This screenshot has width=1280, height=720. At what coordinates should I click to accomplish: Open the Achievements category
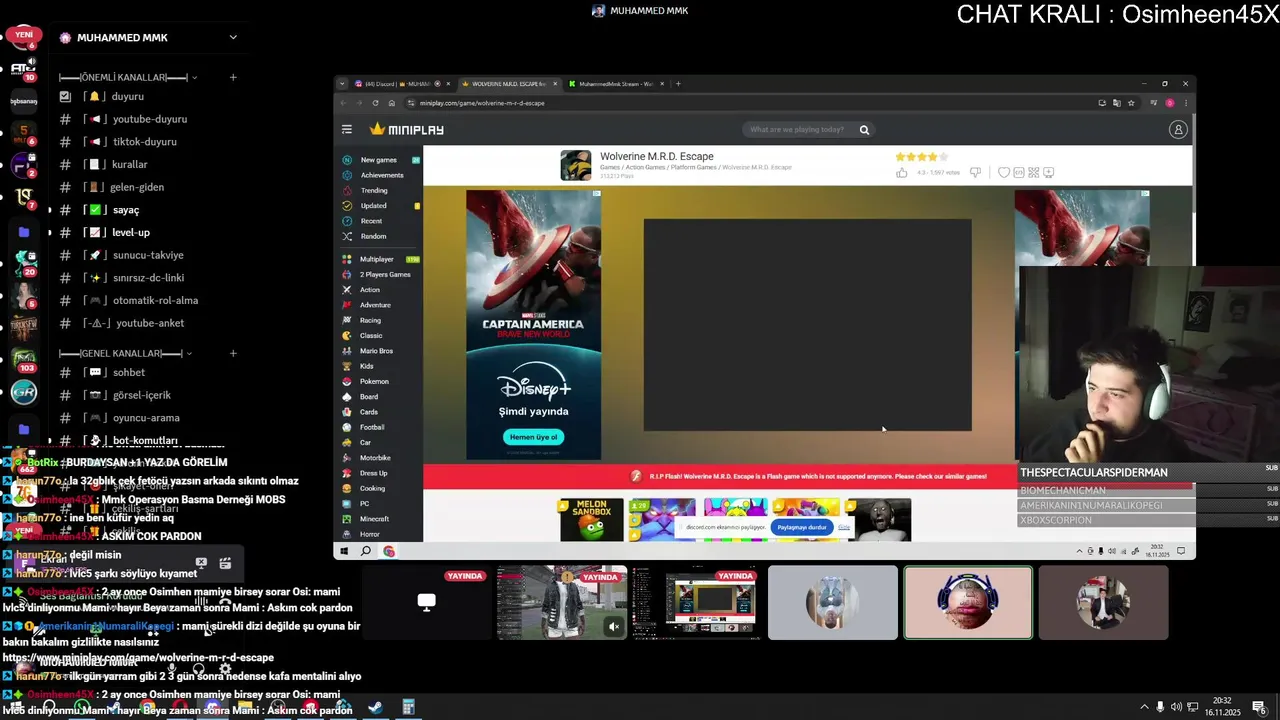[x=382, y=175]
